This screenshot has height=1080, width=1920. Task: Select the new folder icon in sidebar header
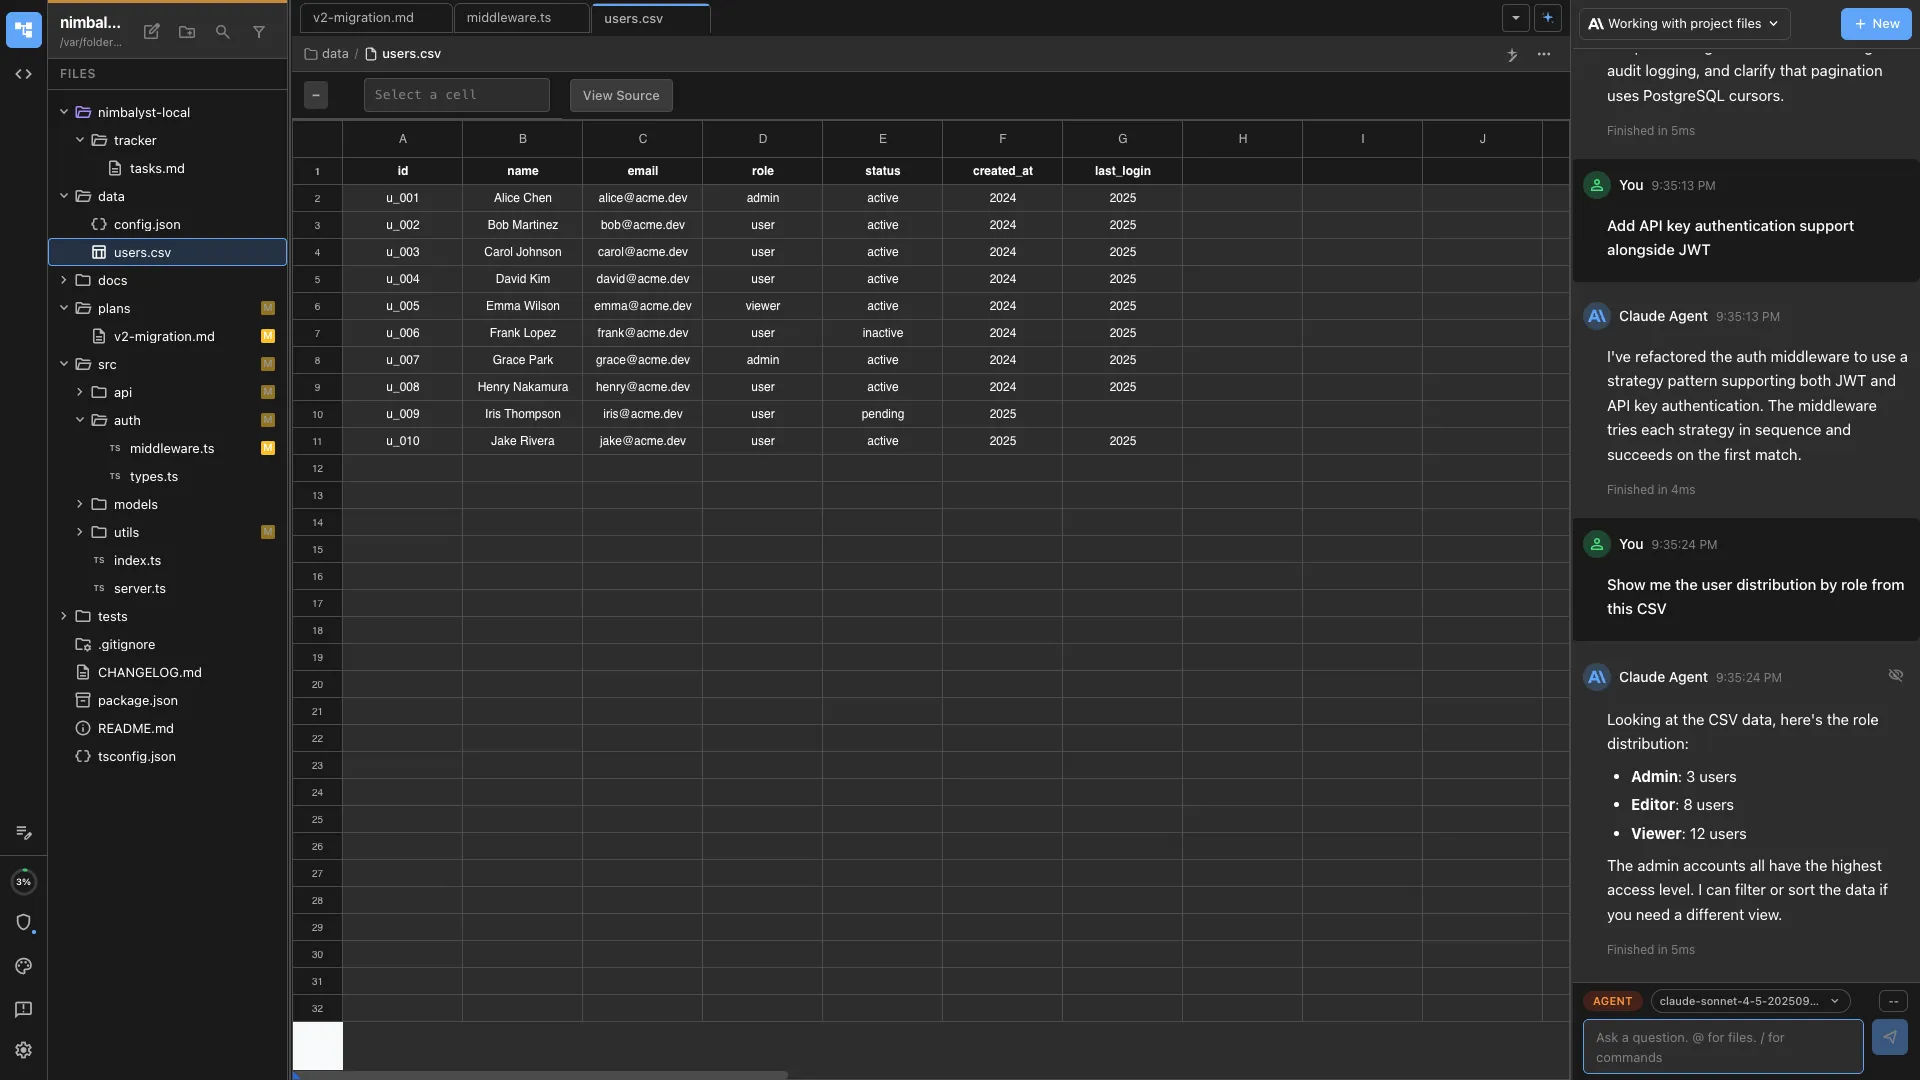[x=186, y=32]
